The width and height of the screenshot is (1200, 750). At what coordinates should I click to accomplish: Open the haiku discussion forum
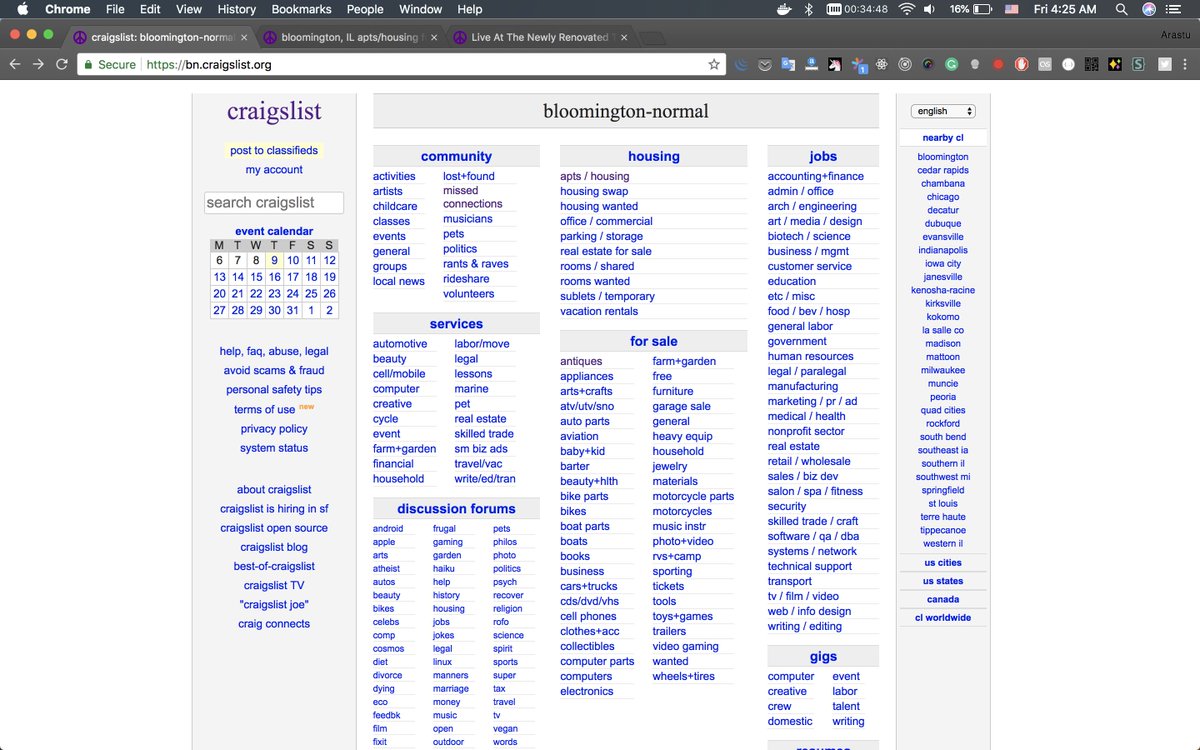point(444,568)
